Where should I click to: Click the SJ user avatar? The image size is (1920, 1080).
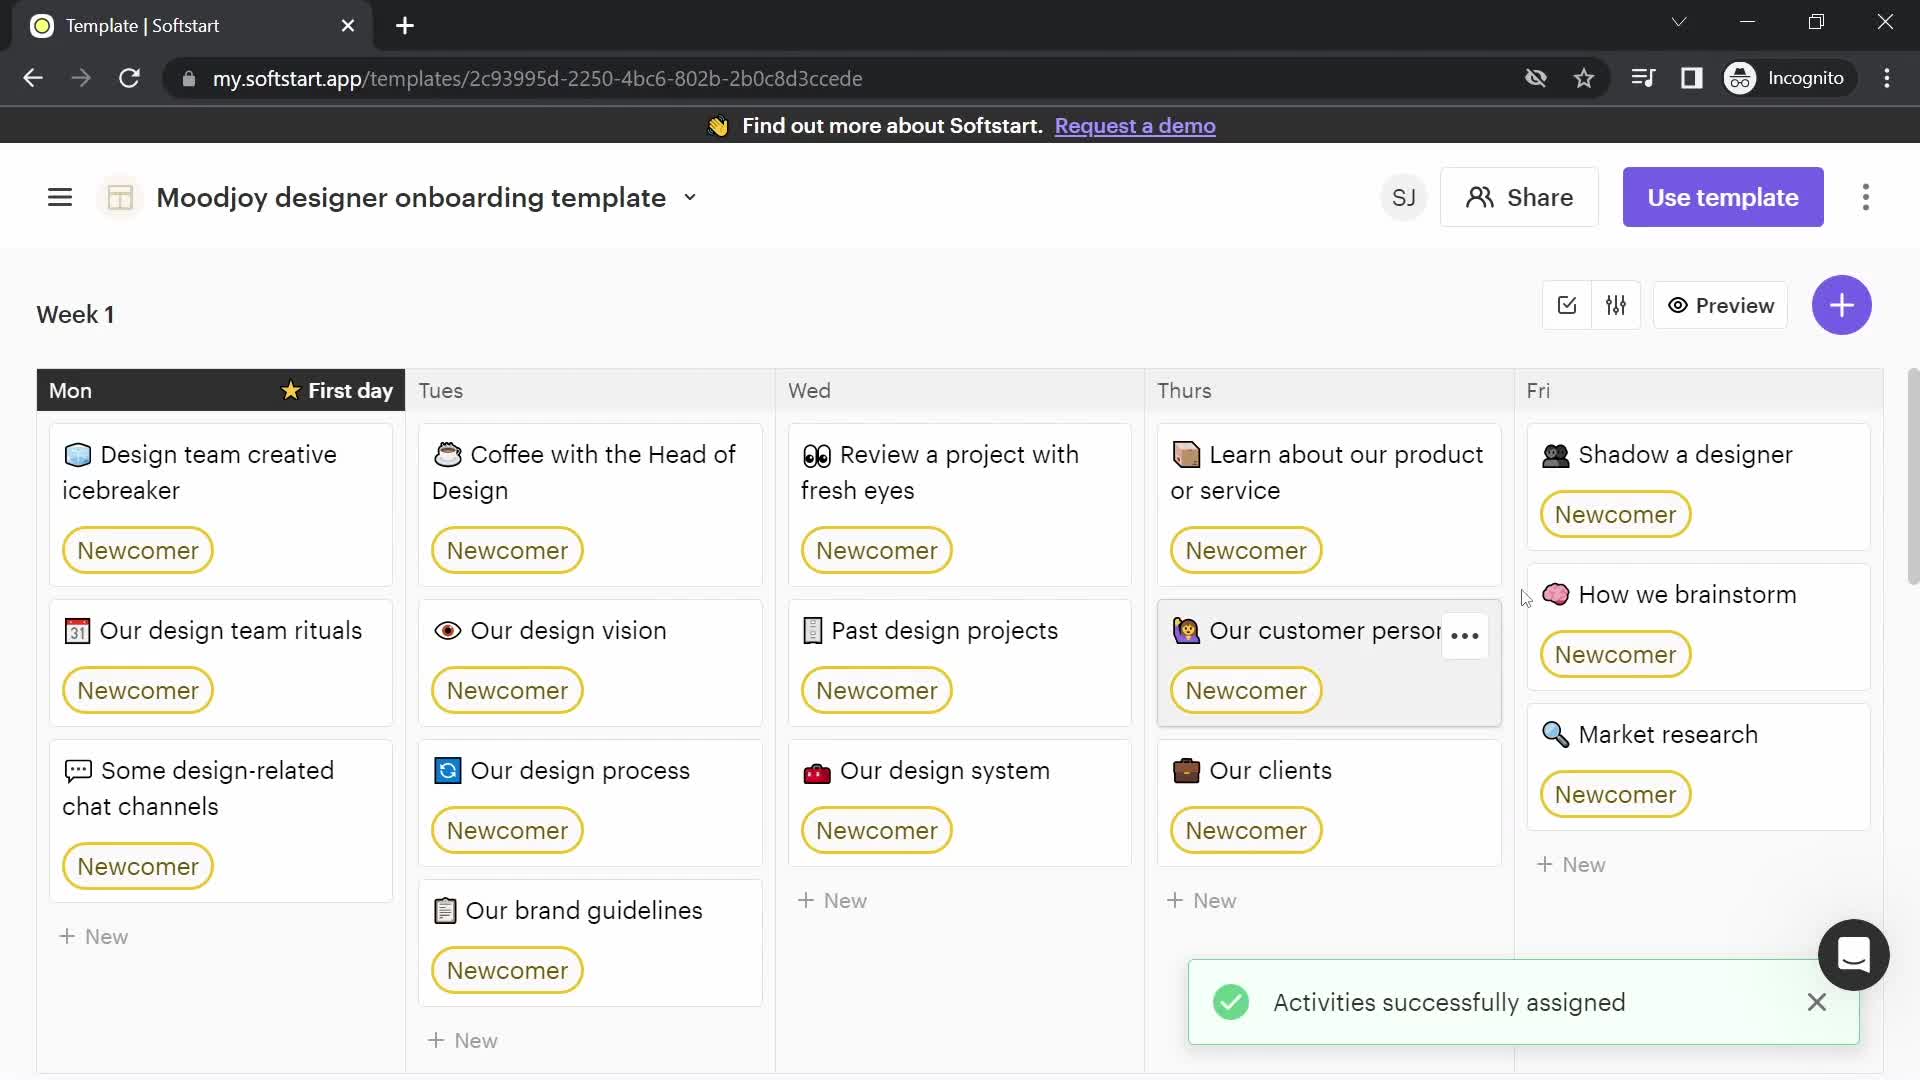click(x=1403, y=197)
